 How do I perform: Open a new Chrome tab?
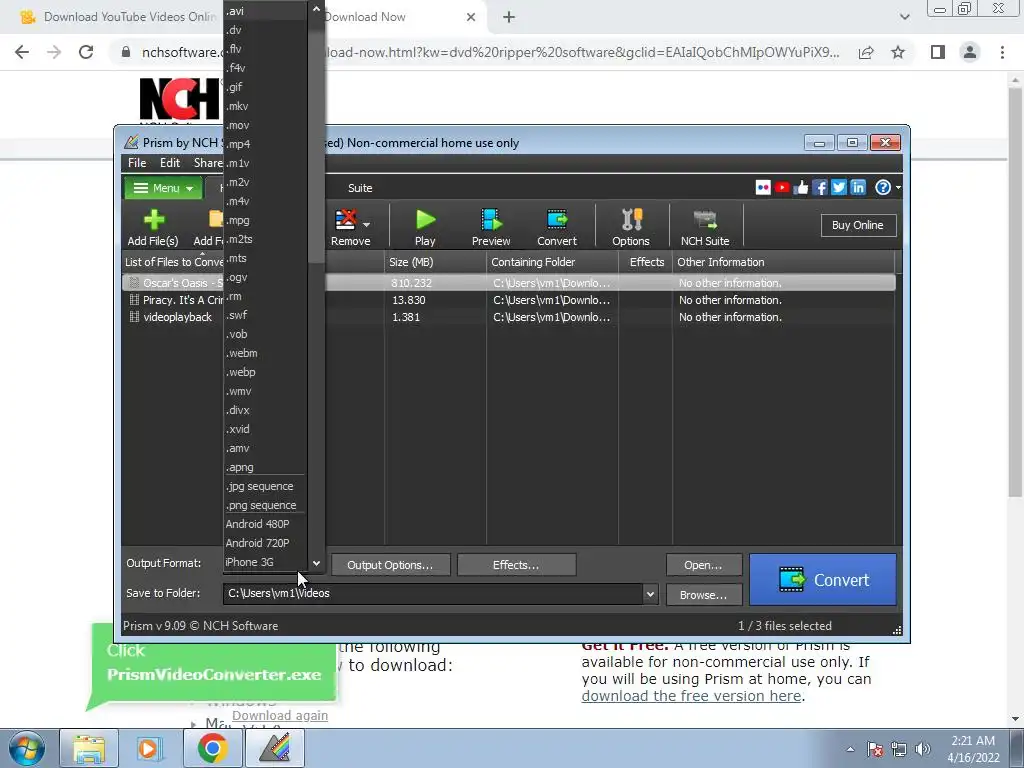pos(509,17)
